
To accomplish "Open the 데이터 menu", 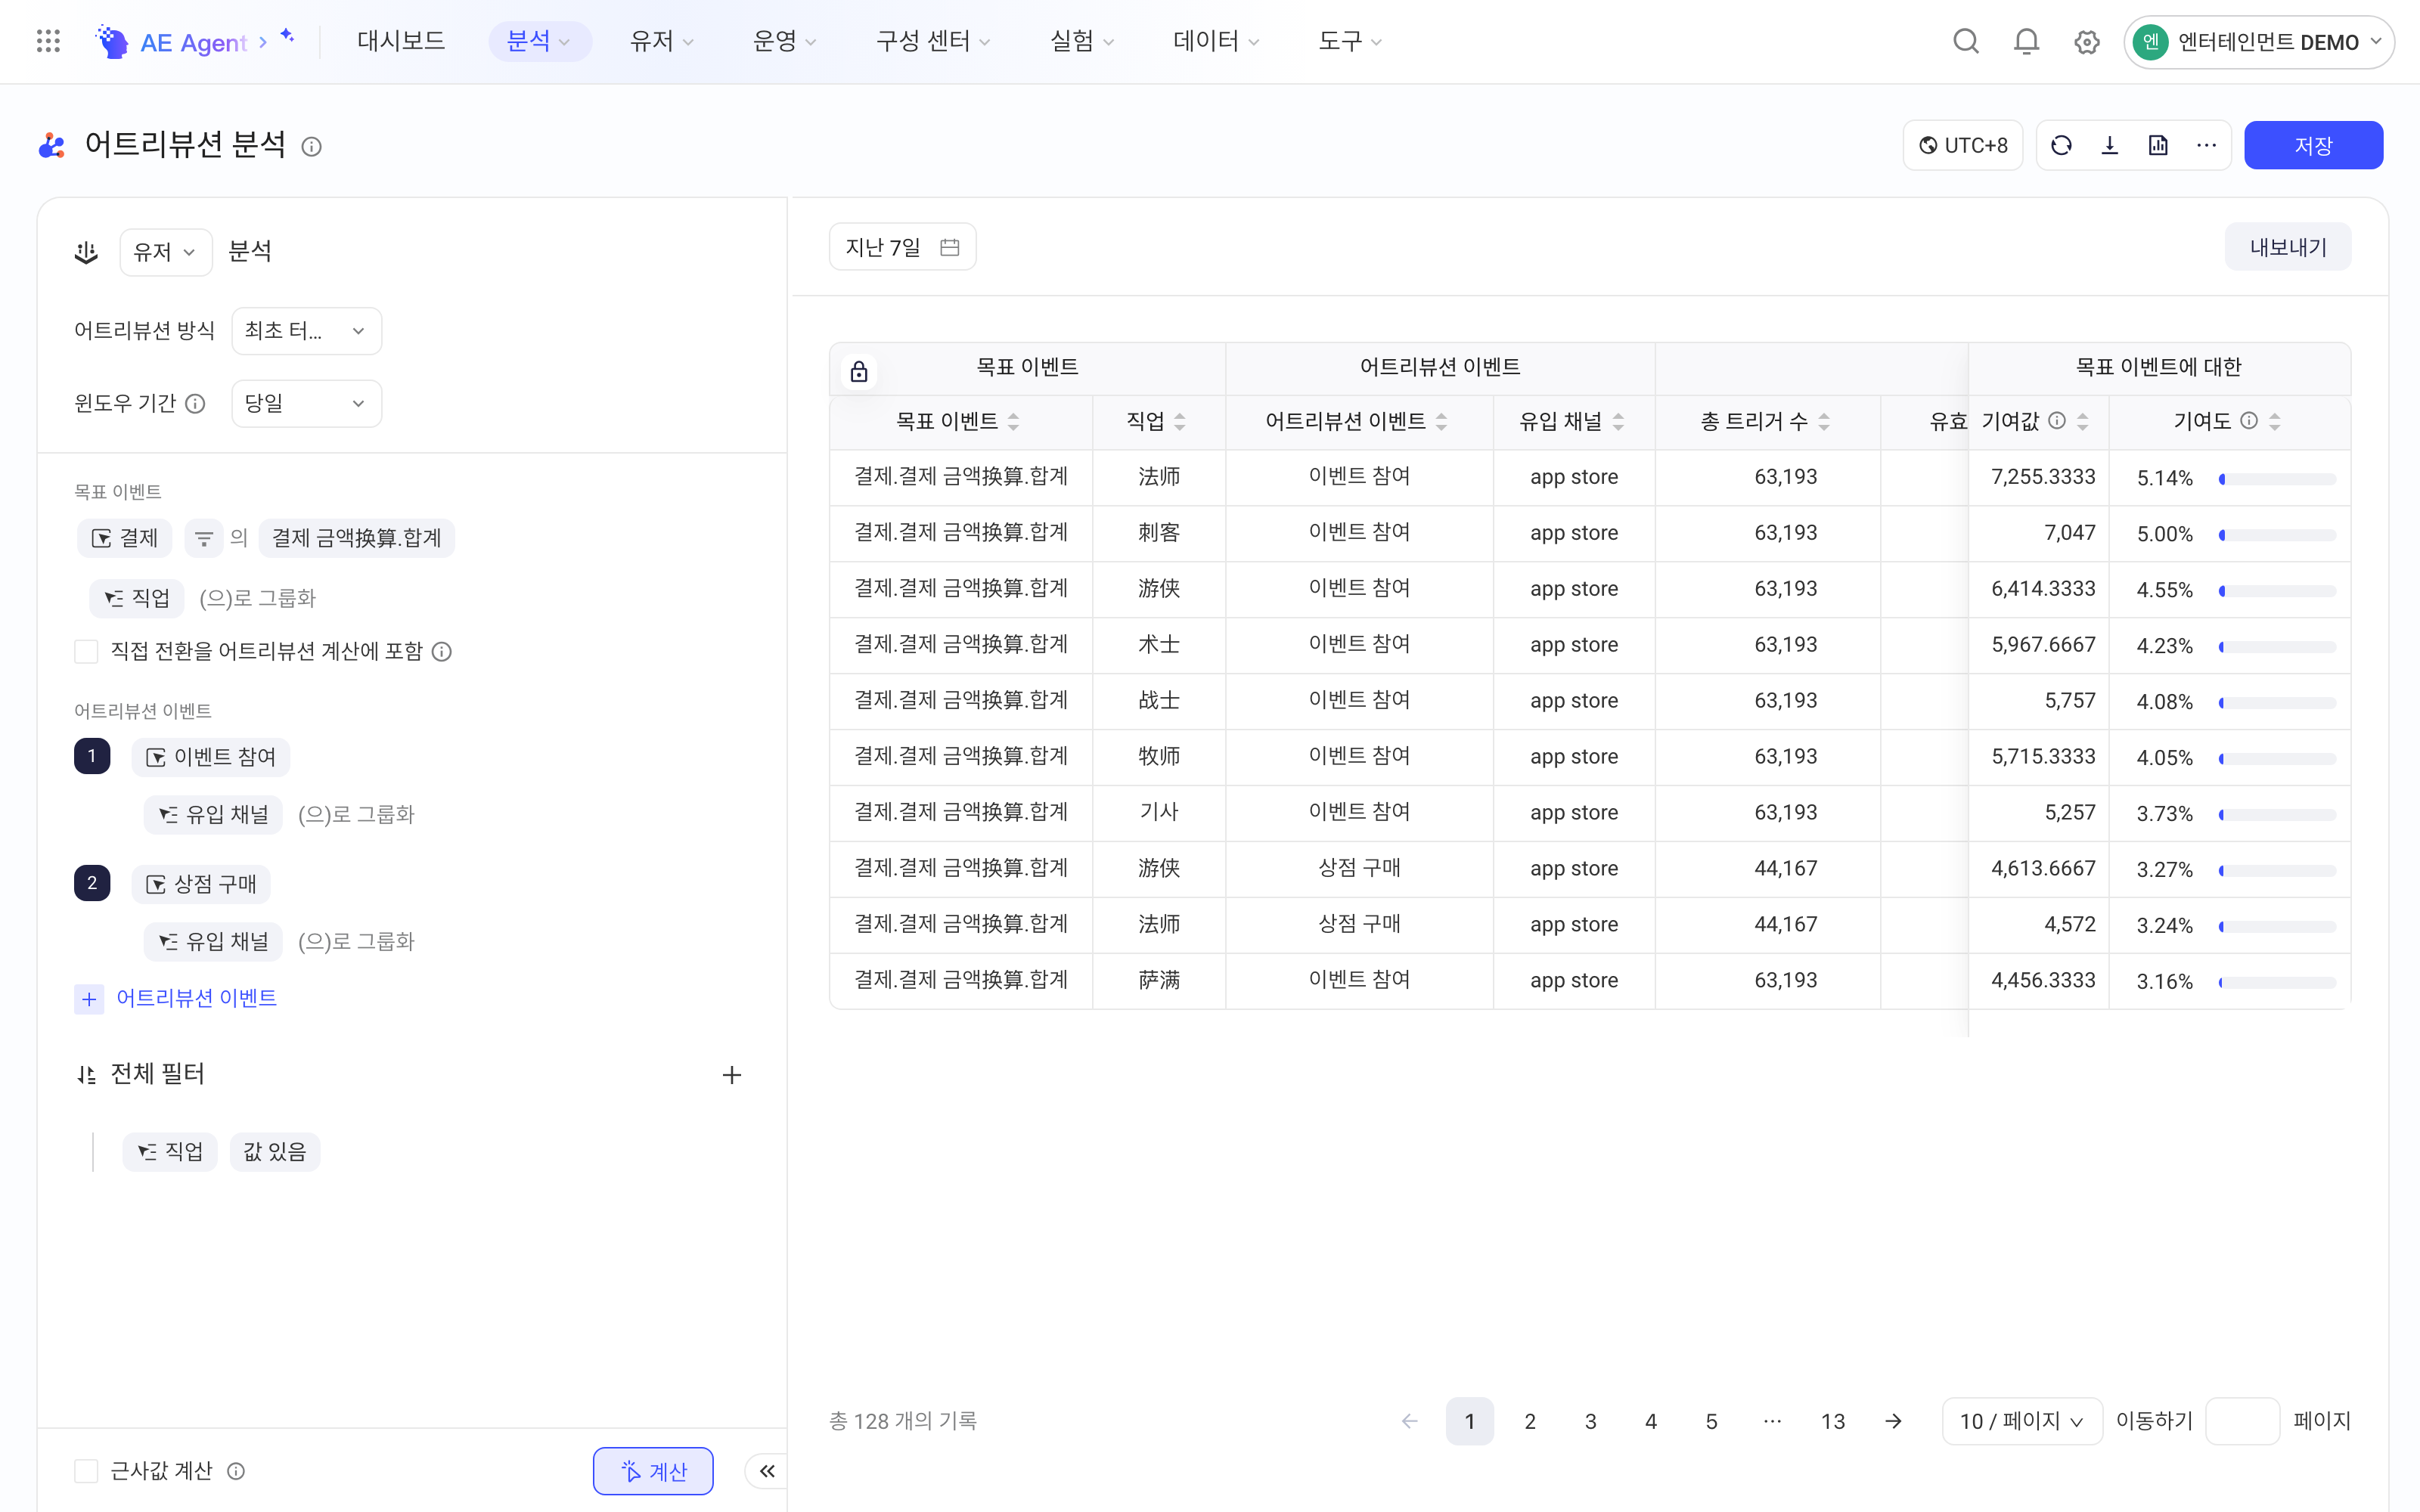I will point(1216,41).
